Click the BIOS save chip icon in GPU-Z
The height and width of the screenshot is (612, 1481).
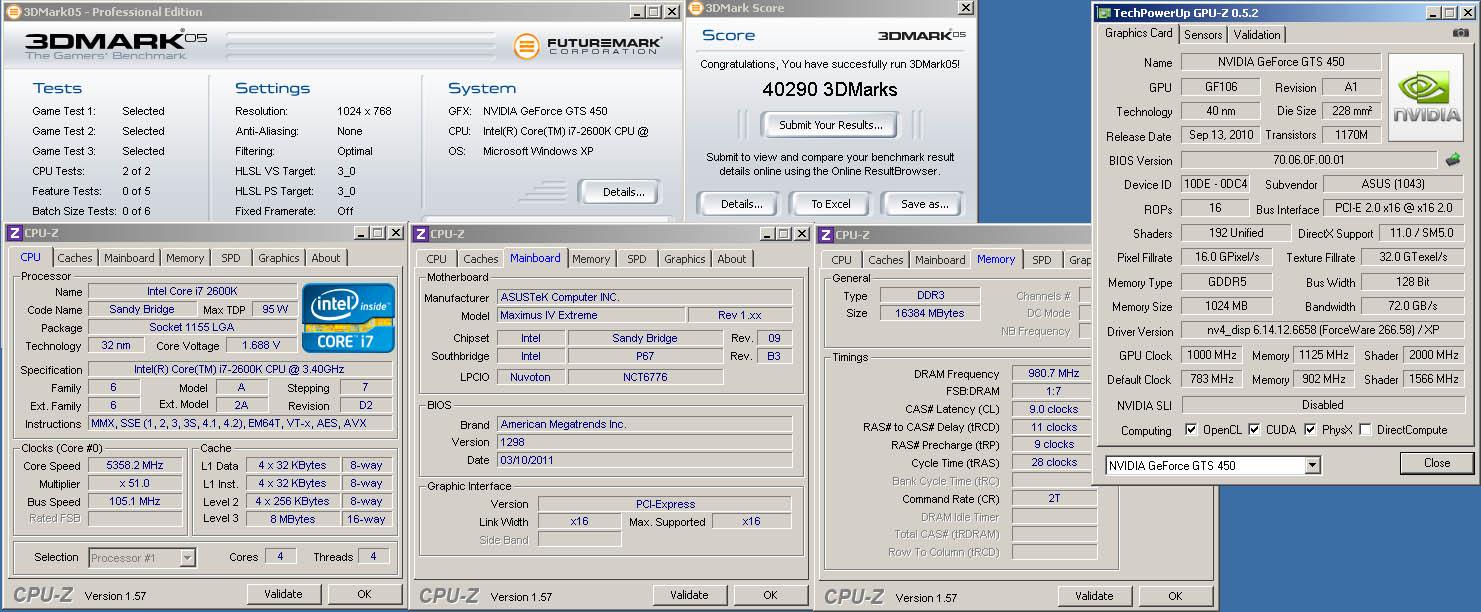coord(1453,160)
